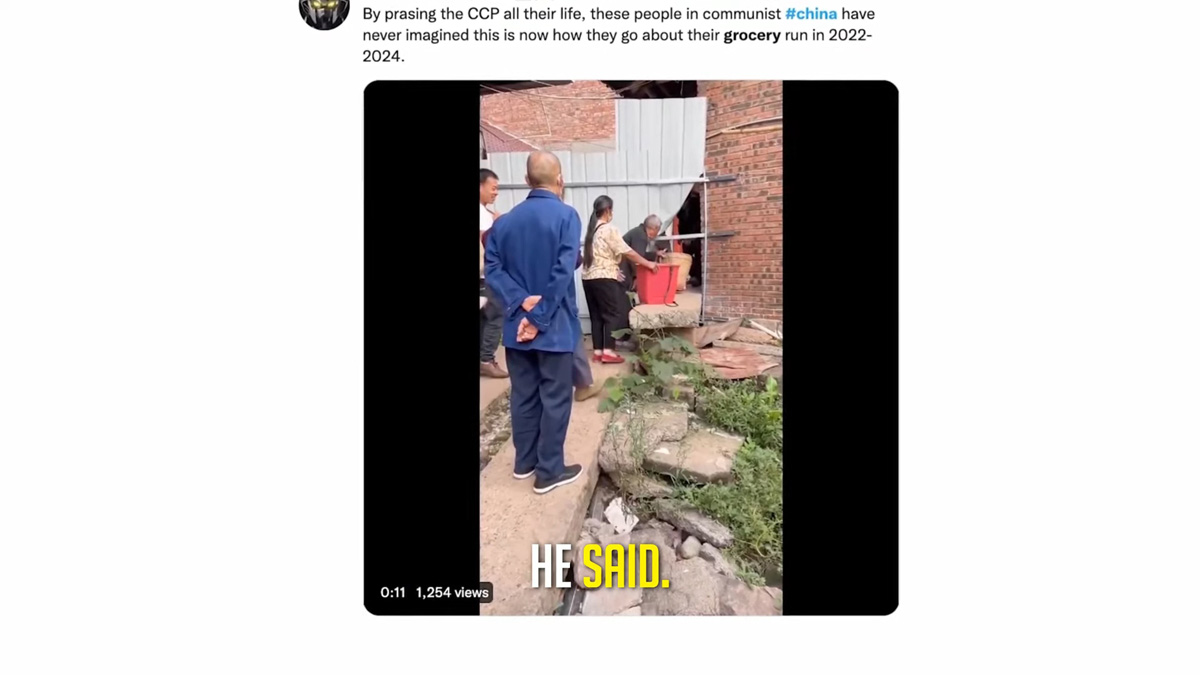The width and height of the screenshot is (1200, 675).
Task: Click the red bucket in the video
Action: [x=657, y=283]
